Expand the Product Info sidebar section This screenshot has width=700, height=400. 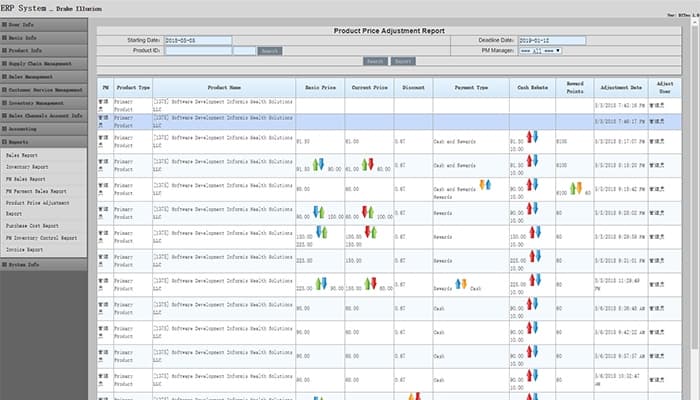tap(44, 50)
